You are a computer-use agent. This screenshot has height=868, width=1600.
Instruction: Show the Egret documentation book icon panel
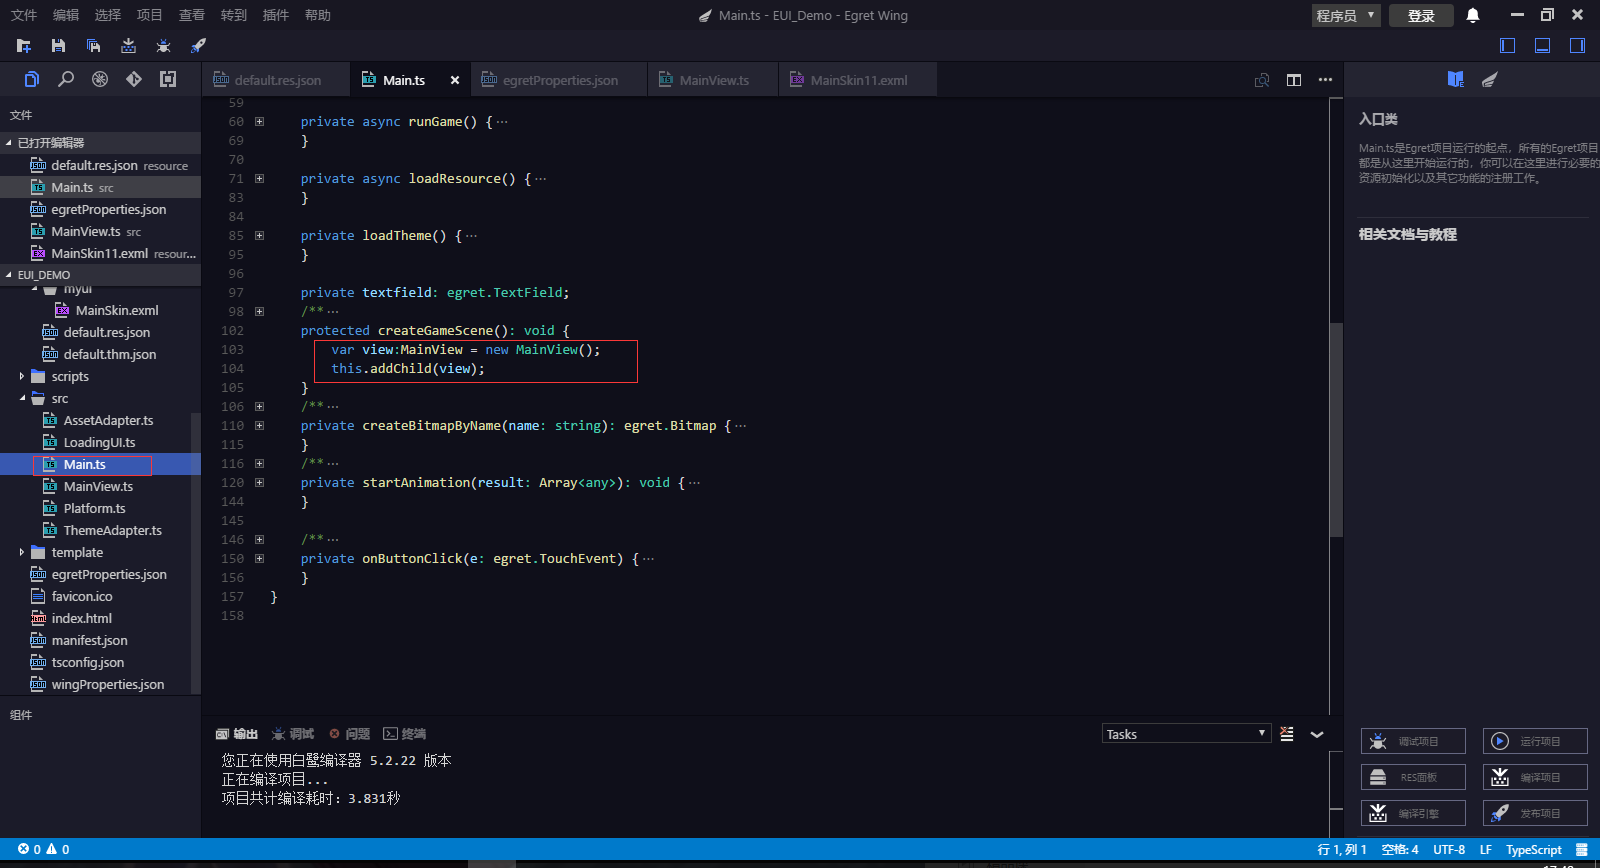pyautogui.click(x=1456, y=80)
